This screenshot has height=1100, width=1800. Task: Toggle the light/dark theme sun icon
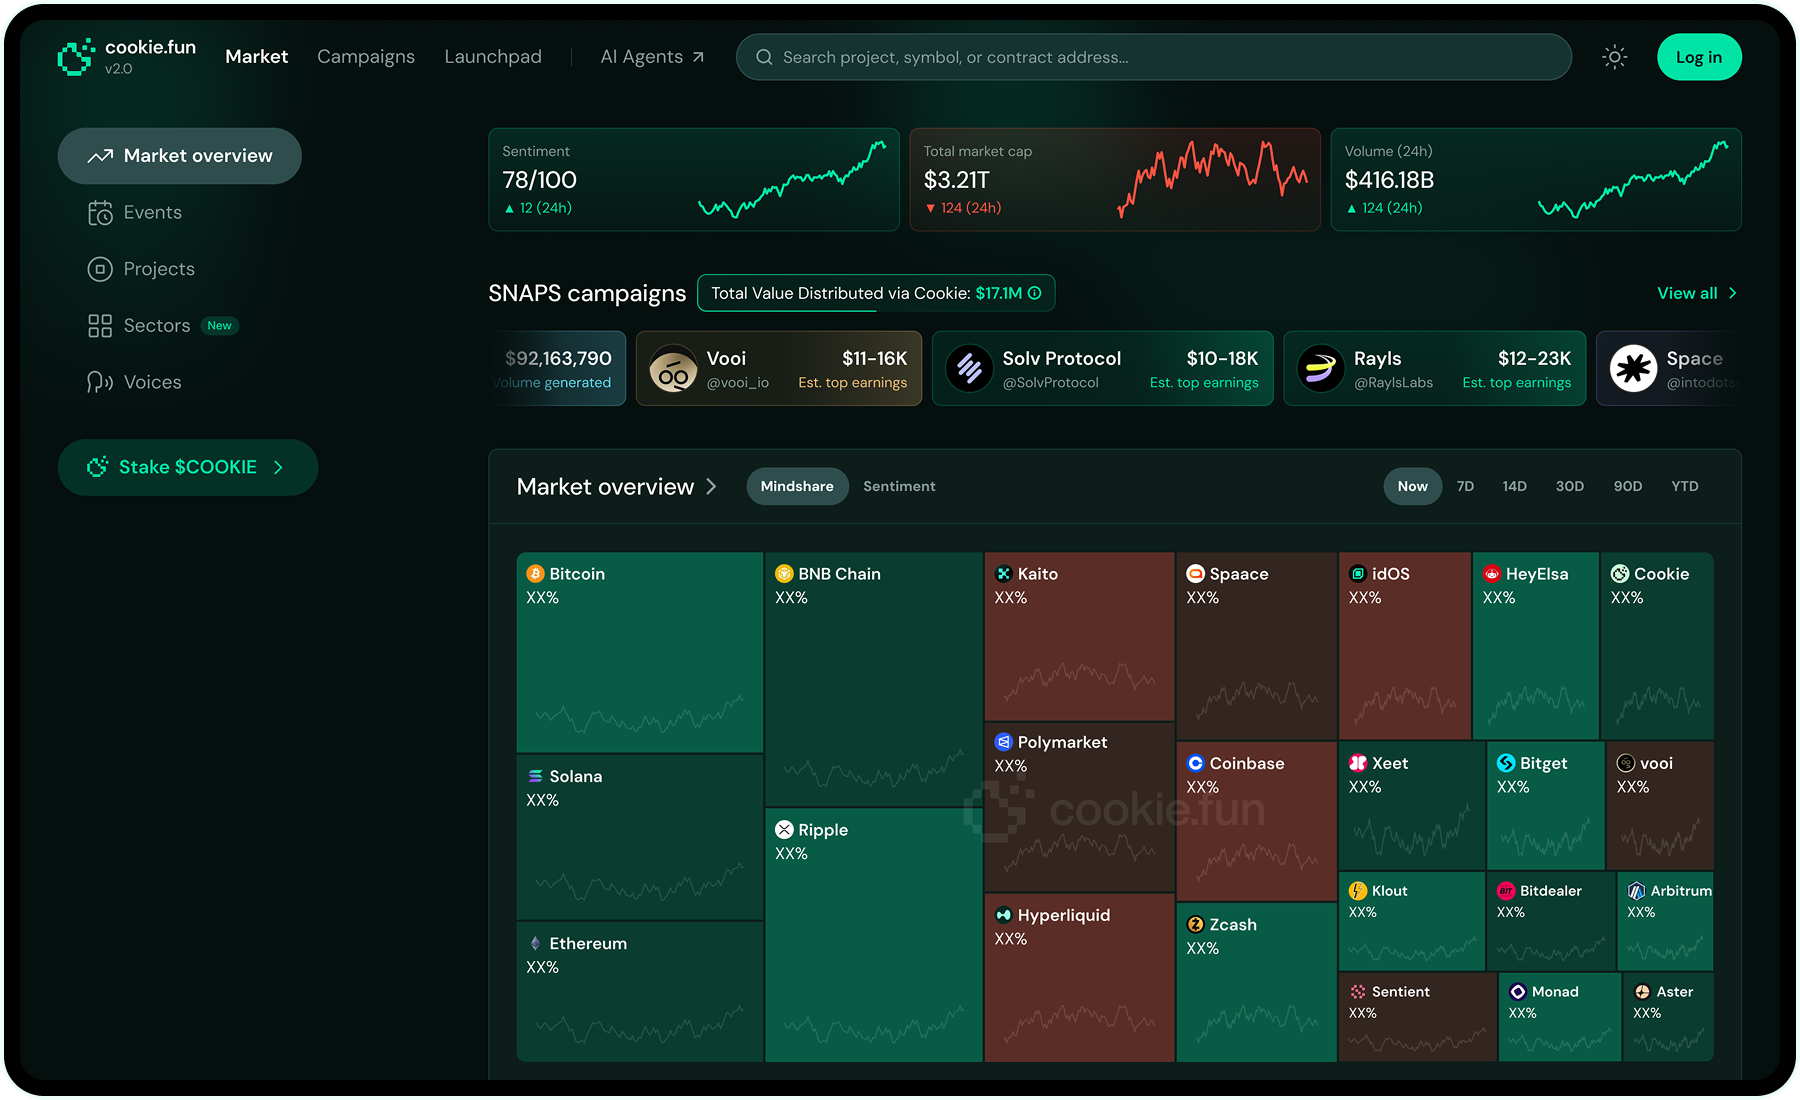1614,57
